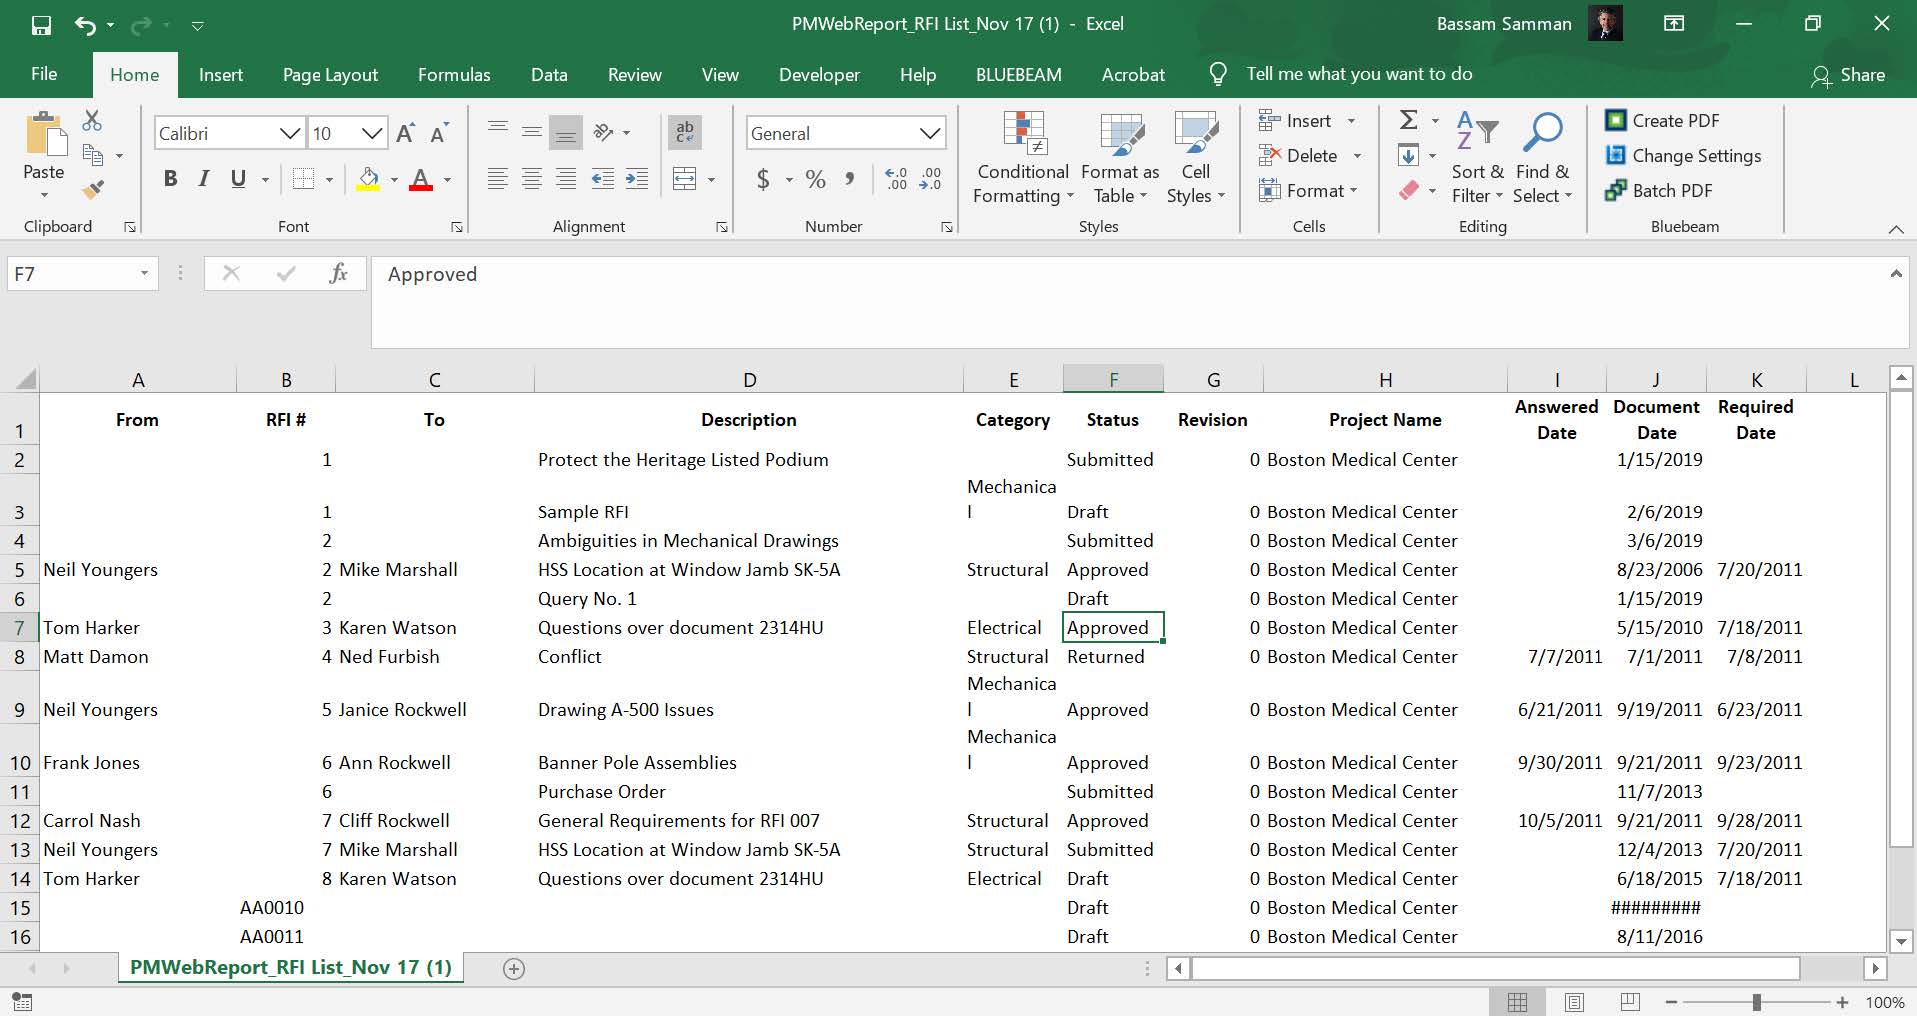1917x1016 pixels.
Task: Expand the formula bar
Action: [1895, 274]
